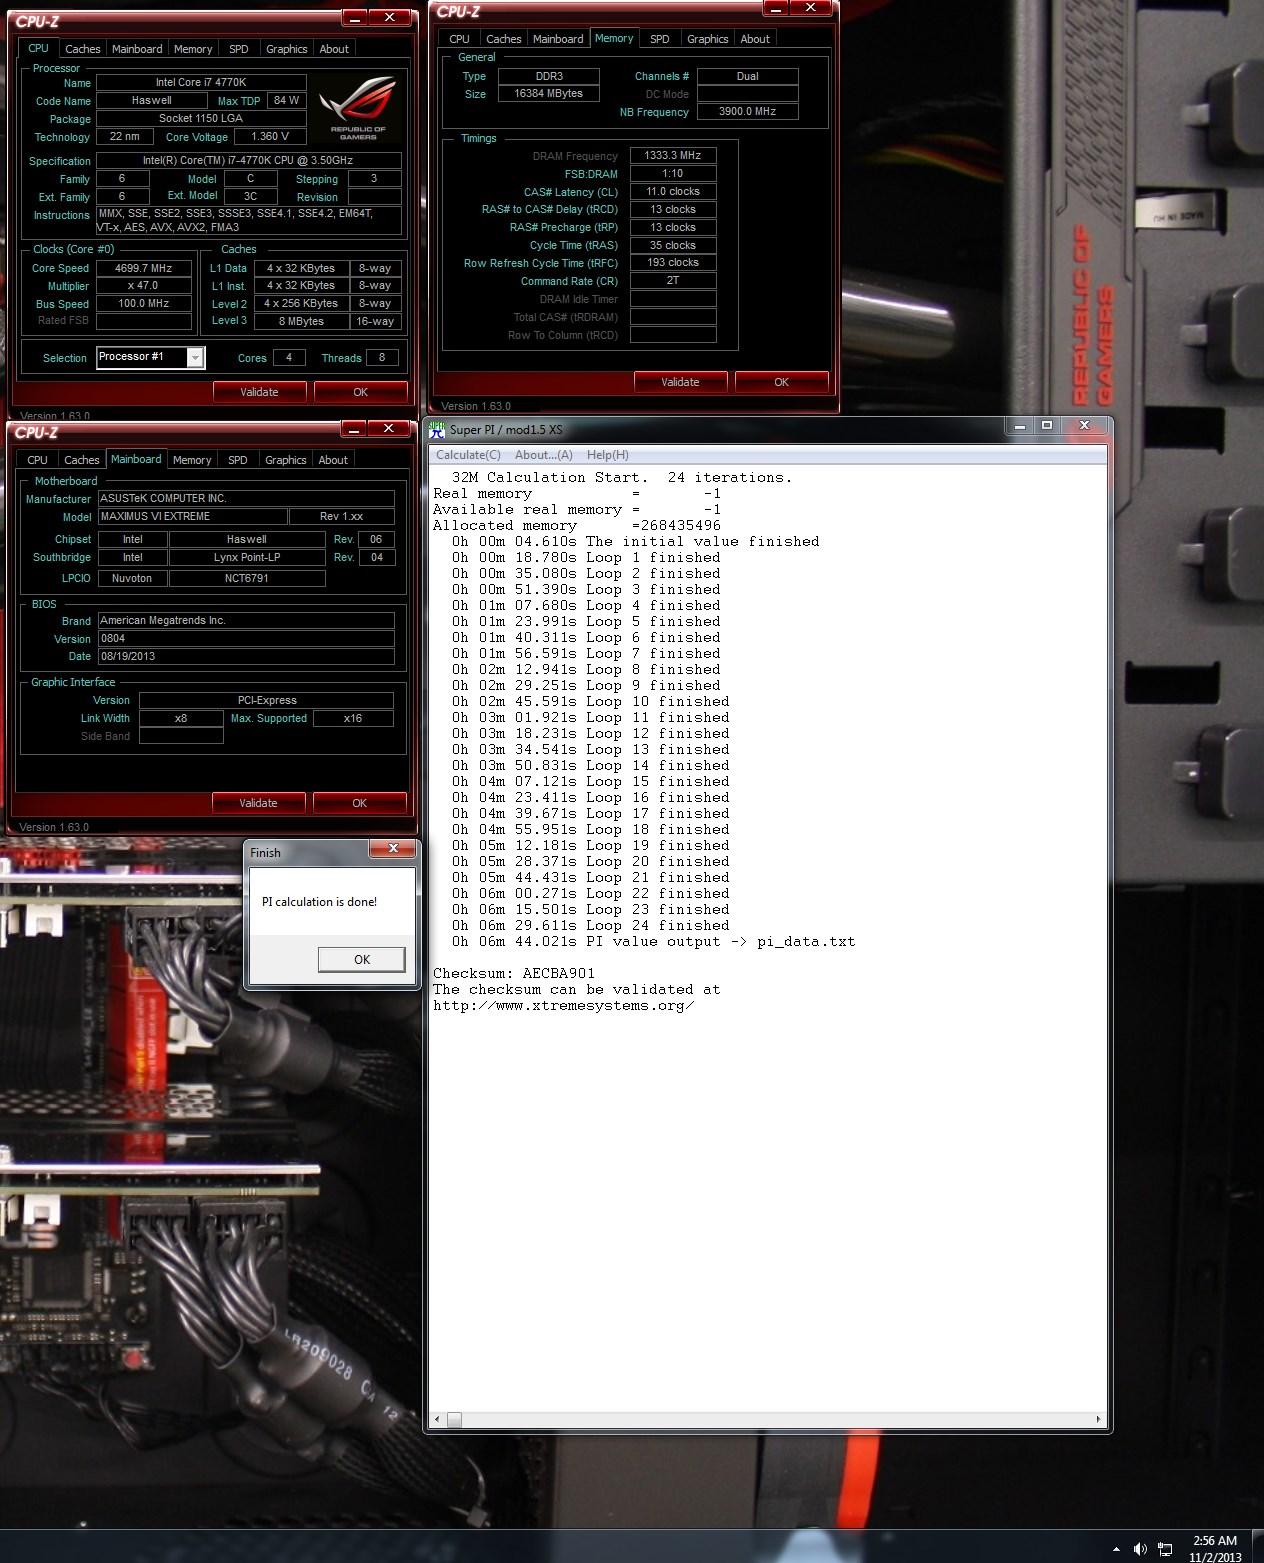The image size is (1264, 1563).
Task: Click the NB Frequency value 3900.0 MHz
Action: (x=747, y=111)
